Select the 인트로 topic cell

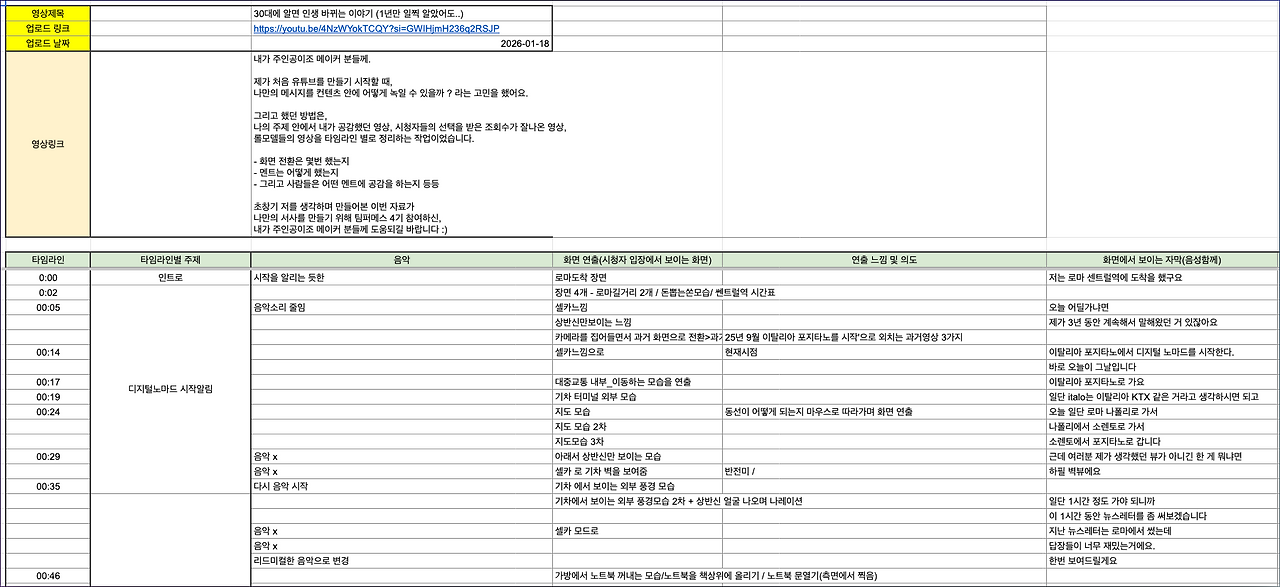tap(170, 277)
